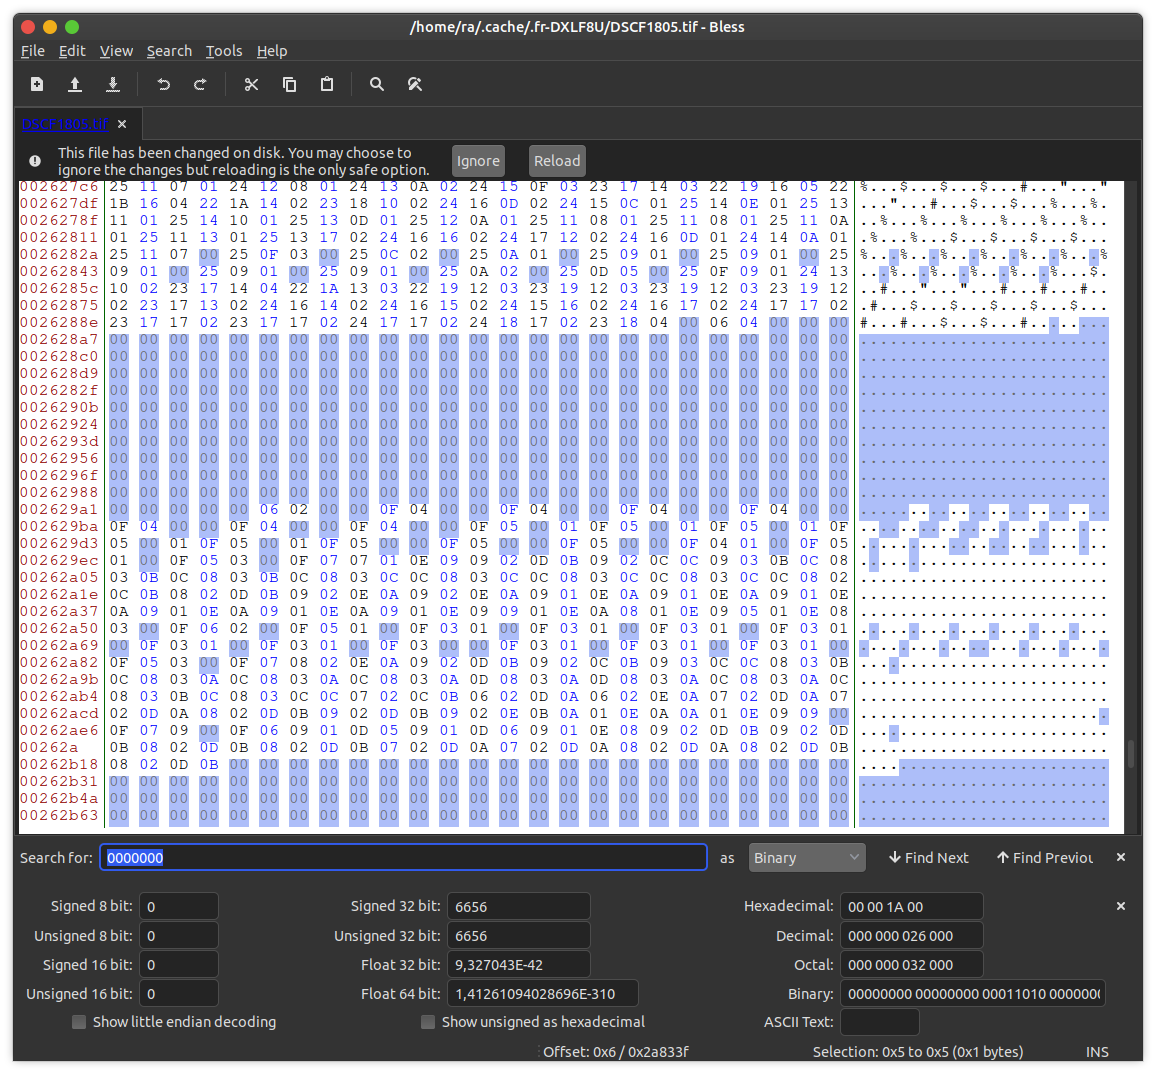The image size is (1156, 1074).
Task: Click the Cut scissors icon
Action: (x=251, y=84)
